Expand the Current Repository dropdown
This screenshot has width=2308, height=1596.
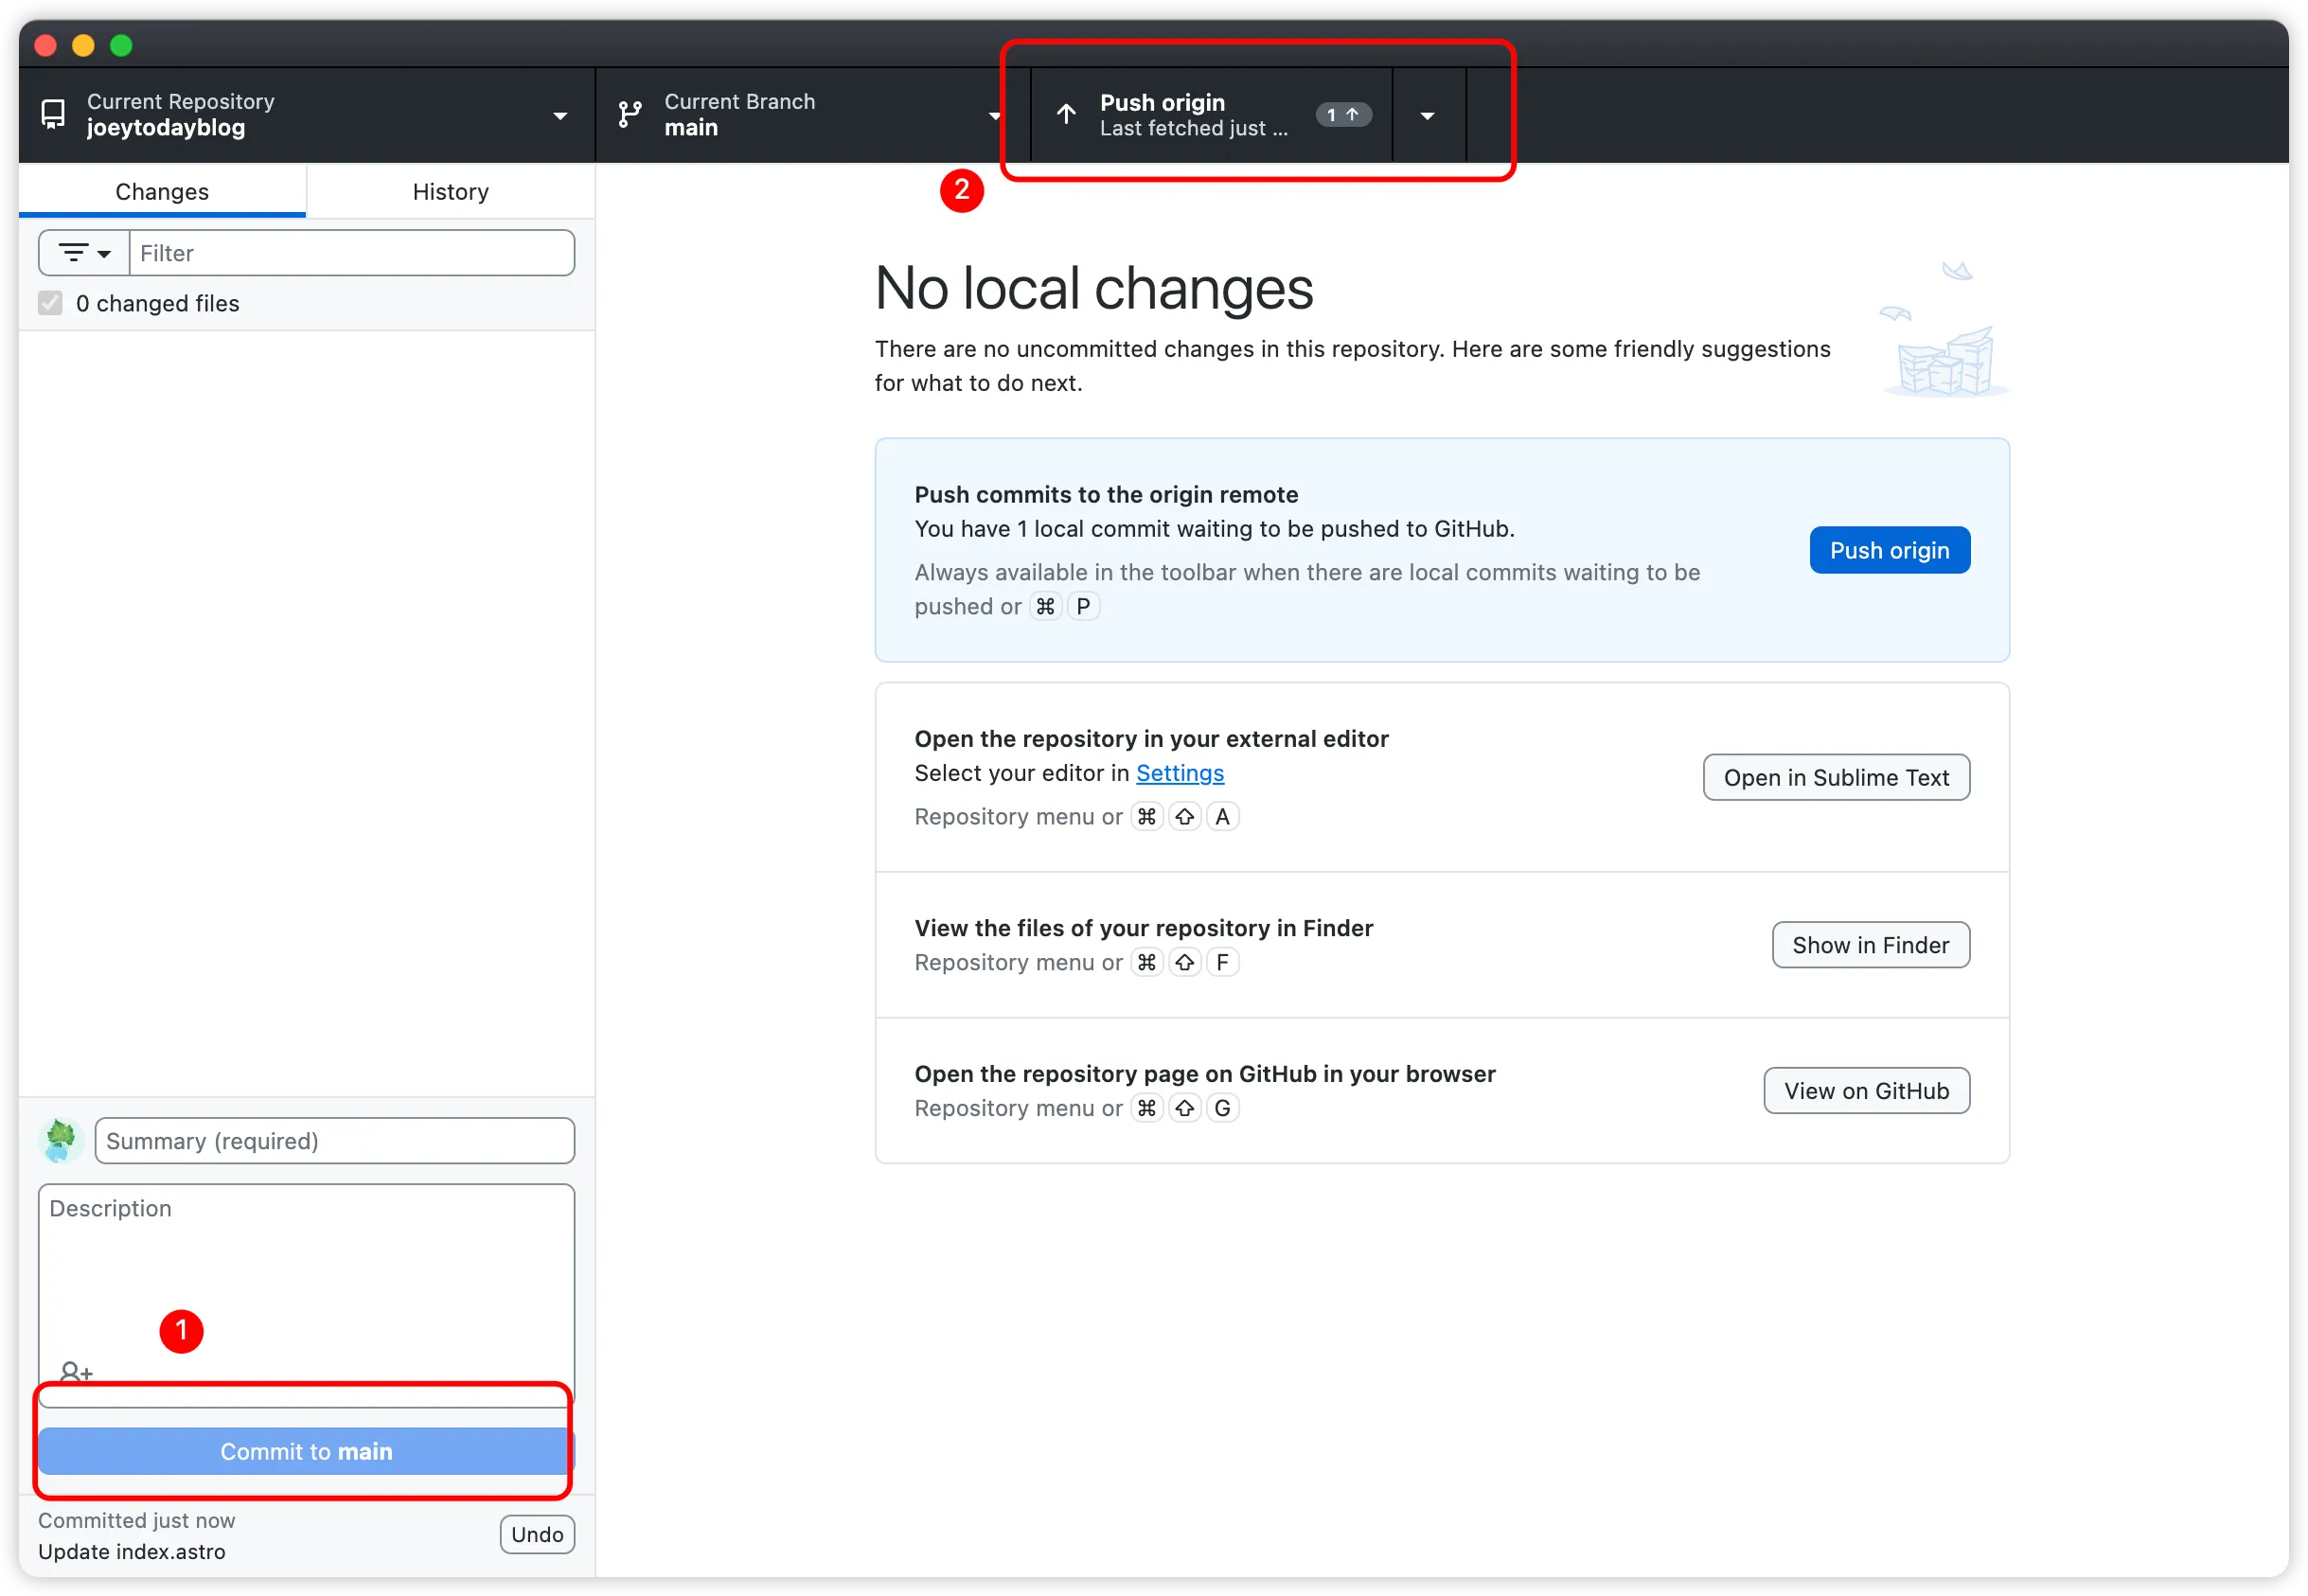click(x=560, y=116)
